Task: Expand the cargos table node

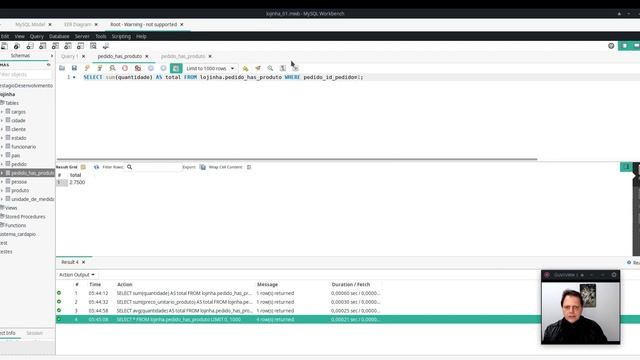Action: tap(2, 111)
